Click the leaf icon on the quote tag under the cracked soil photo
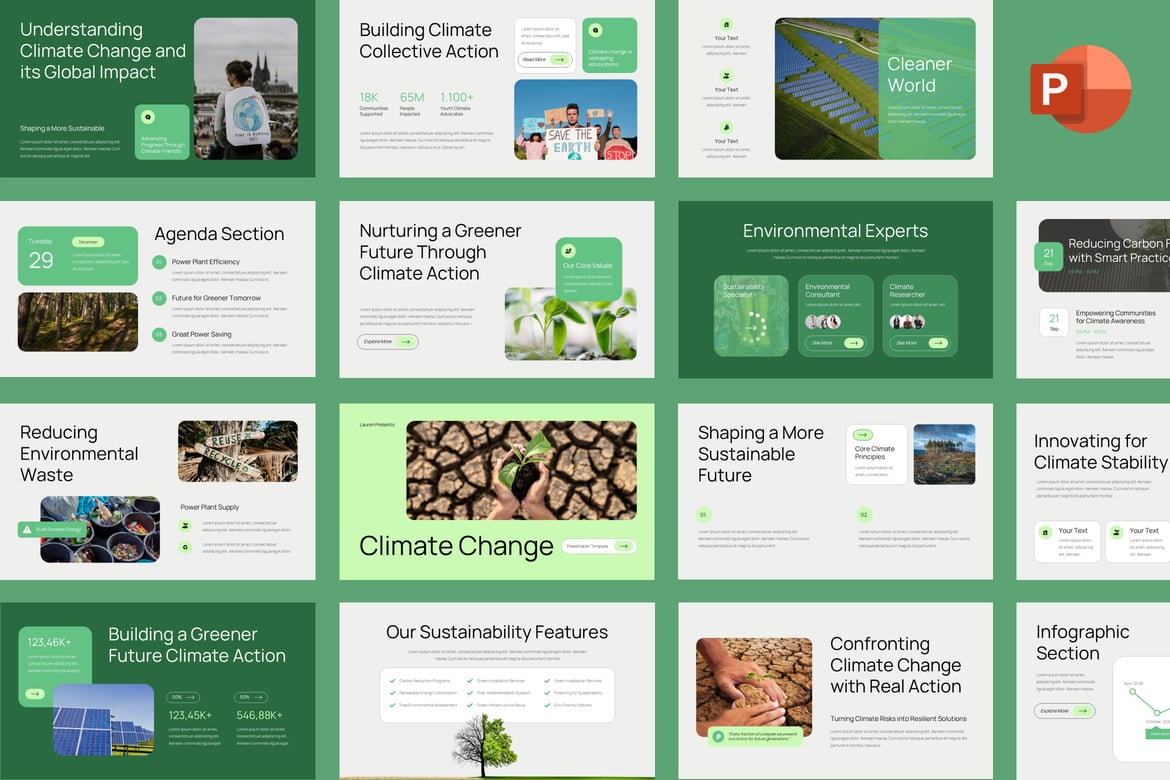 point(718,736)
